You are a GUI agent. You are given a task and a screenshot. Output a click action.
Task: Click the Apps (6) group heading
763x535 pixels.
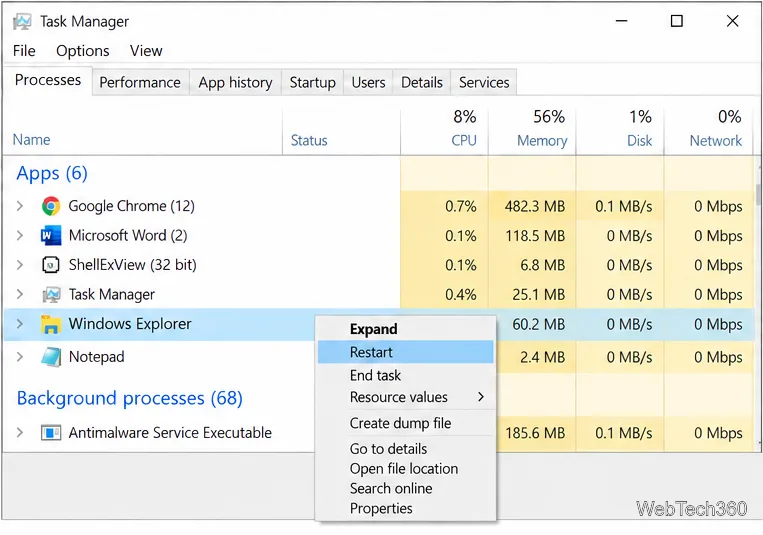pyautogui.click(x=52, y=173)
